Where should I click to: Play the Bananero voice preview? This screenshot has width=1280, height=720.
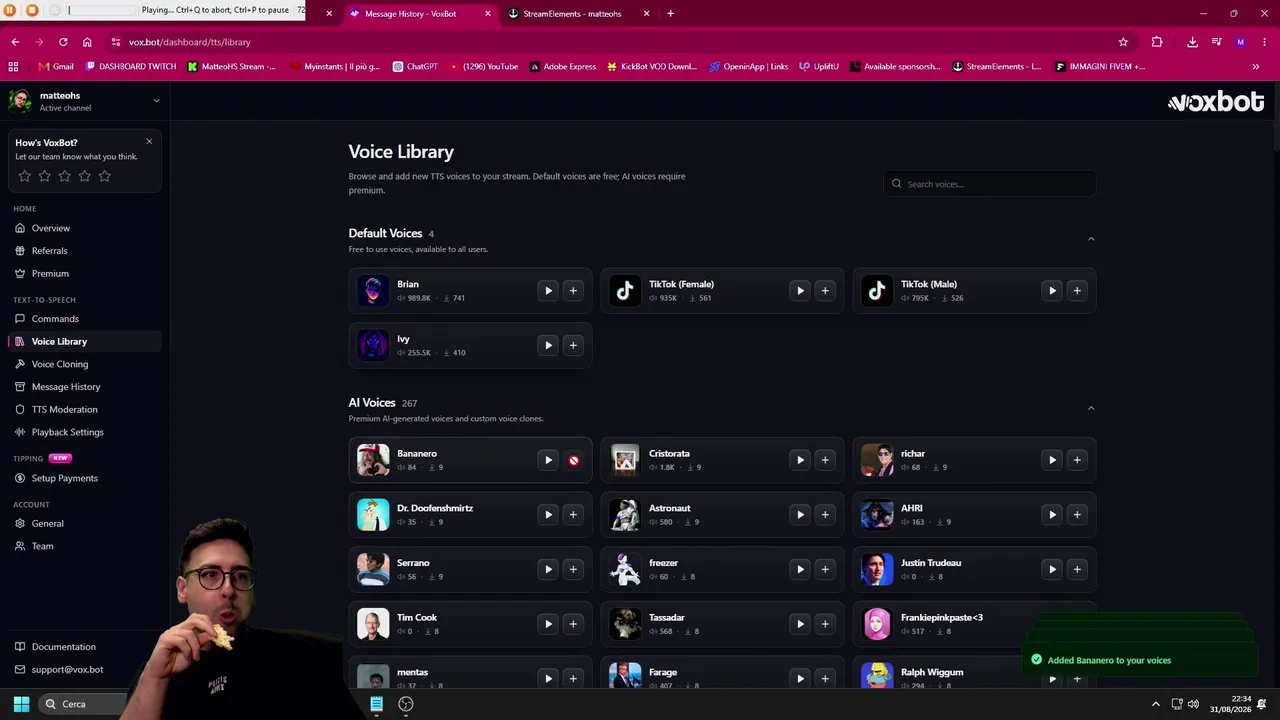coord(548,460)
